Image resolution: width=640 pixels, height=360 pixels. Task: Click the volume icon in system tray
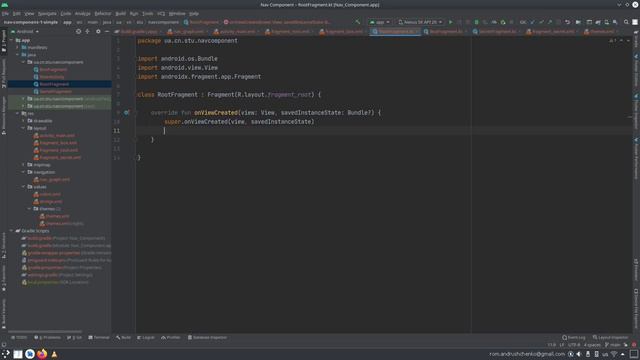coord(579,354)
